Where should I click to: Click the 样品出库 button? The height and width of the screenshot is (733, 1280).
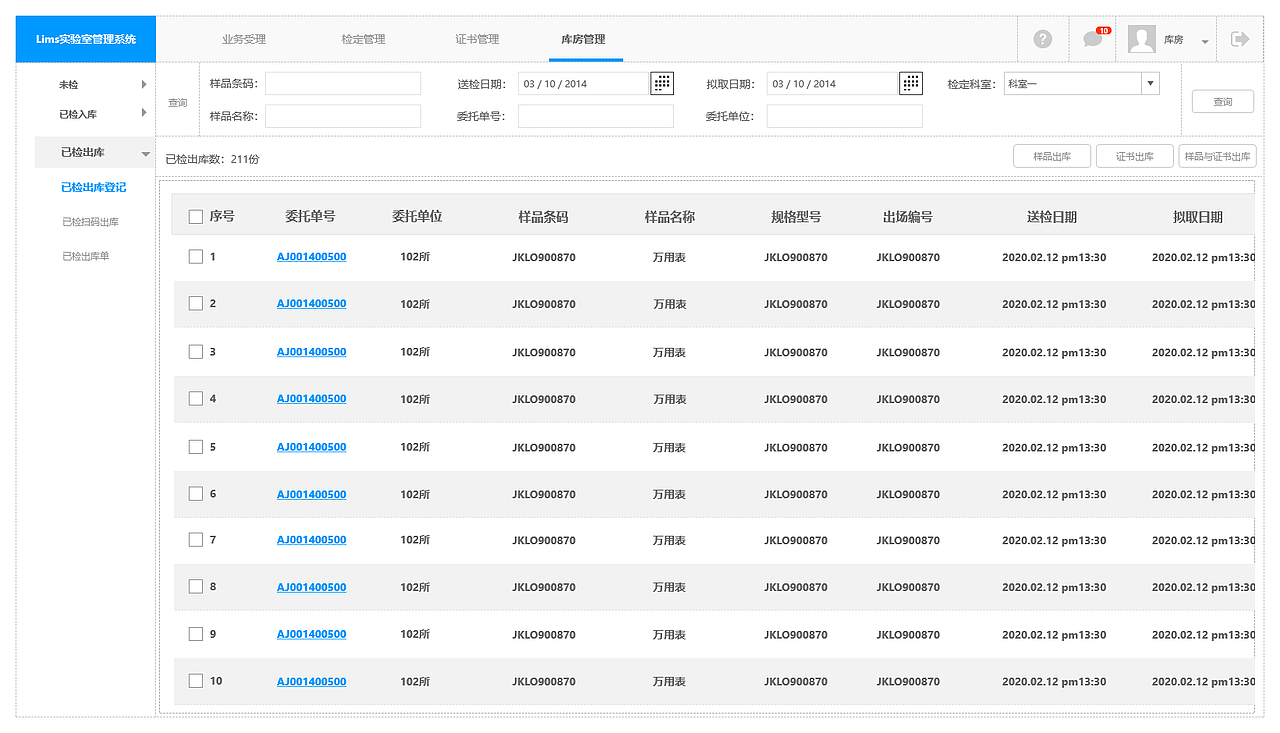[1052, 156]
